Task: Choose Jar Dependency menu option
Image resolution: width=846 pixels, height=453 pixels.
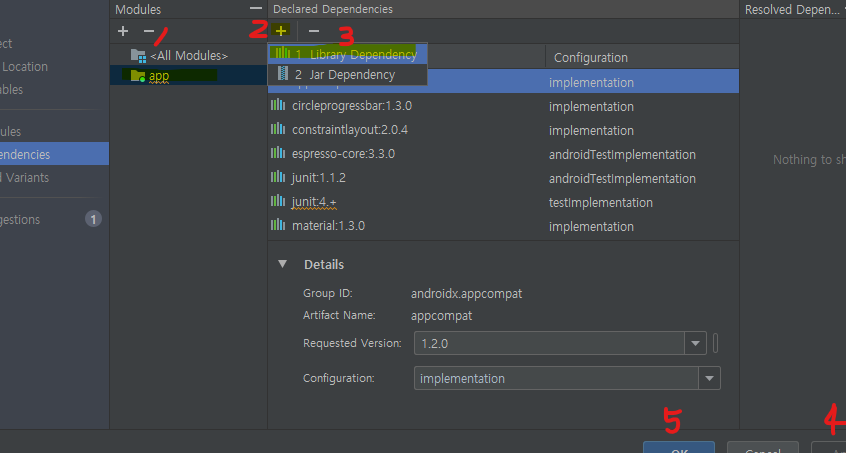Action: [x=347, y=74]
